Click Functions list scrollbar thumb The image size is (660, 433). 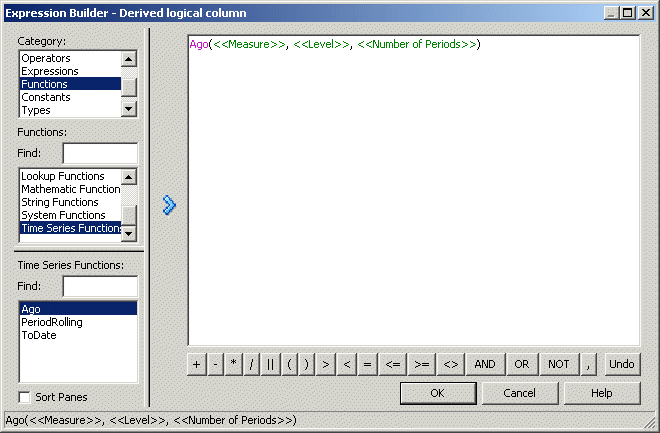[x=129, y=215]
